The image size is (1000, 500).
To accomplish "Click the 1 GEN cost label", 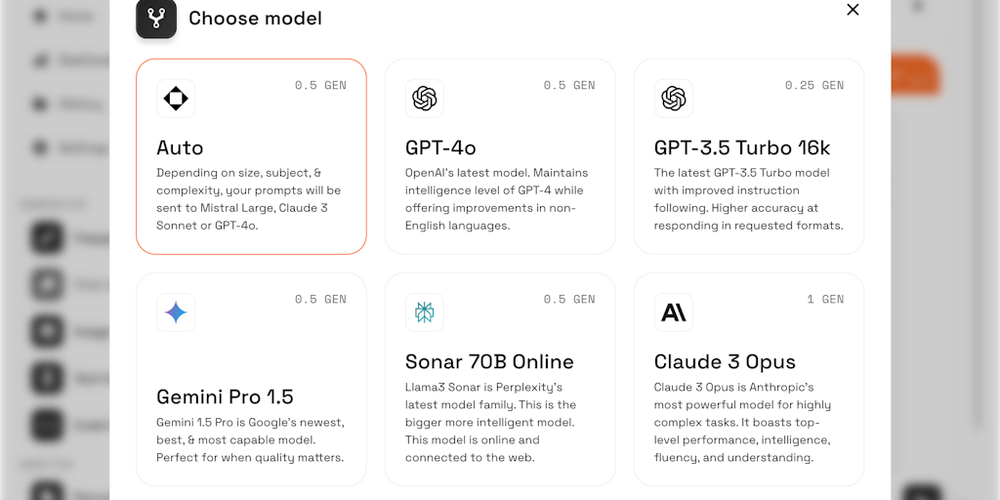I will 825,299.
